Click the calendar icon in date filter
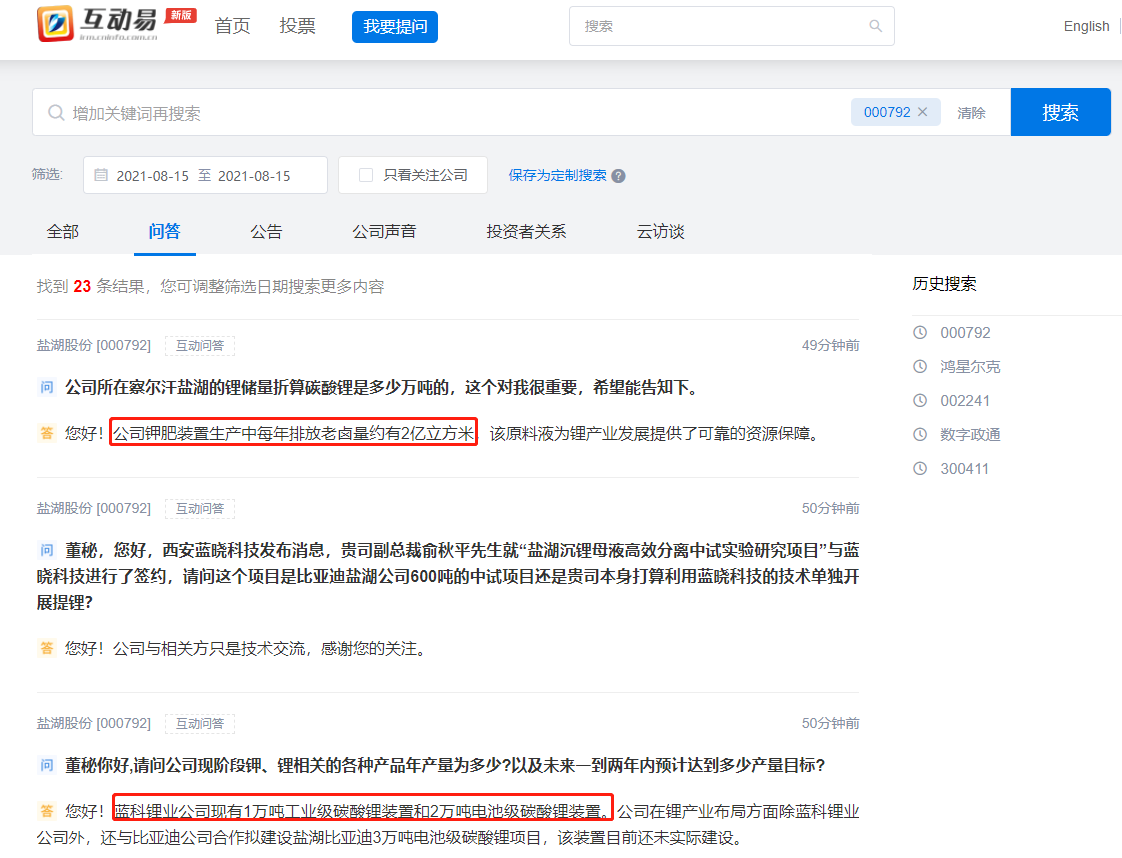1122x858 pixels. 101,175
